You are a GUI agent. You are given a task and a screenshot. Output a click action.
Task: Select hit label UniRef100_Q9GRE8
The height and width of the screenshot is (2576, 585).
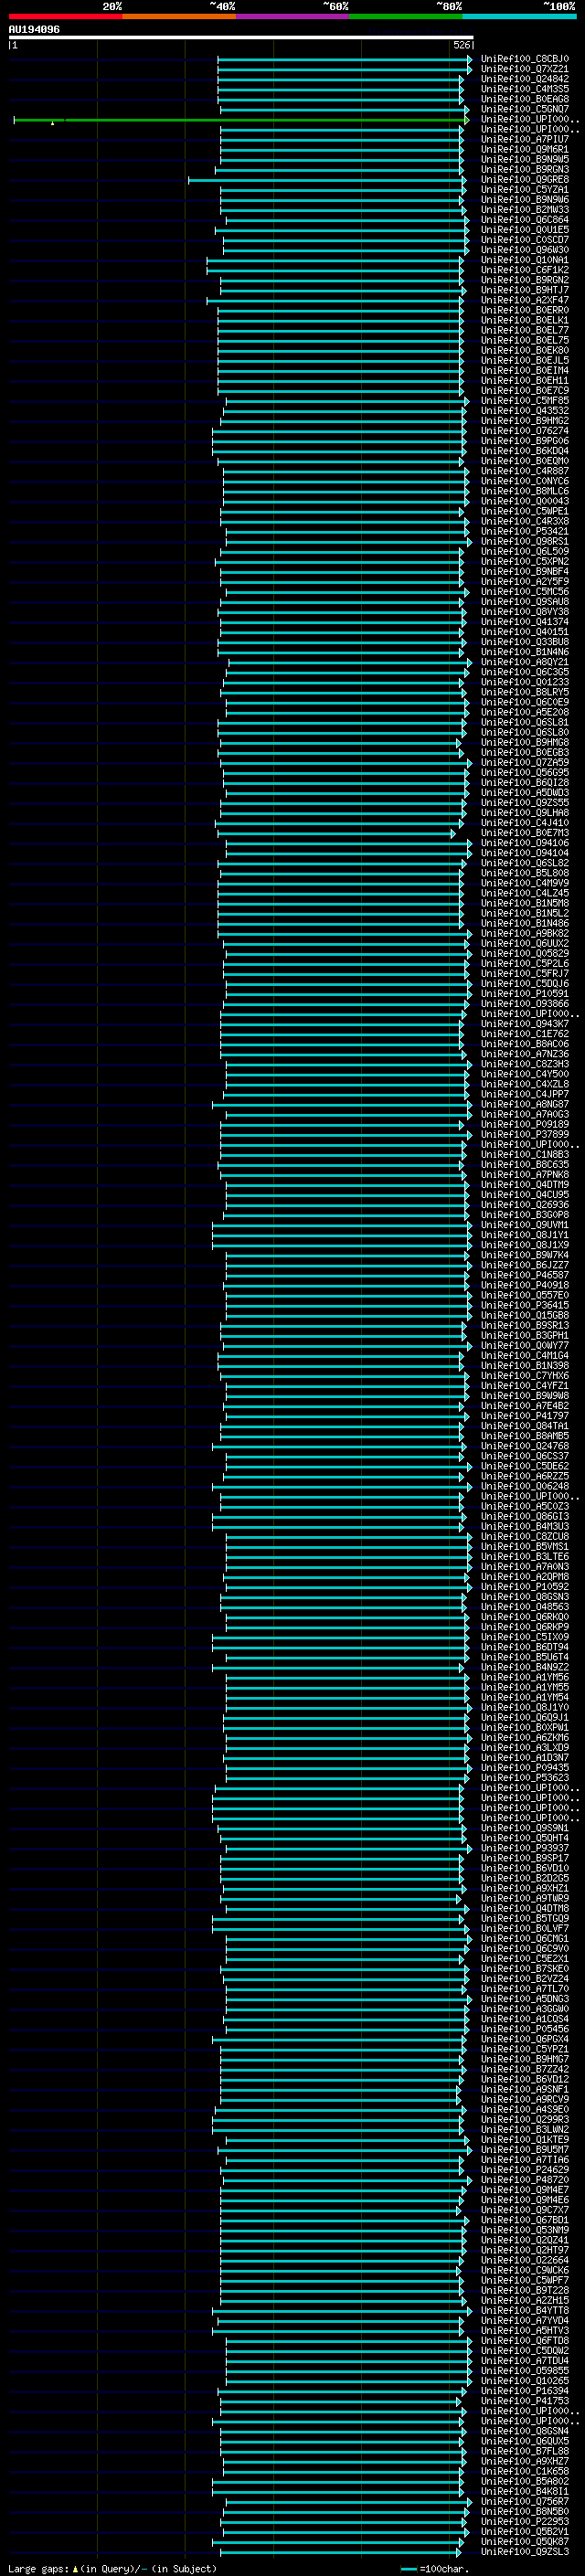(524, 180)
